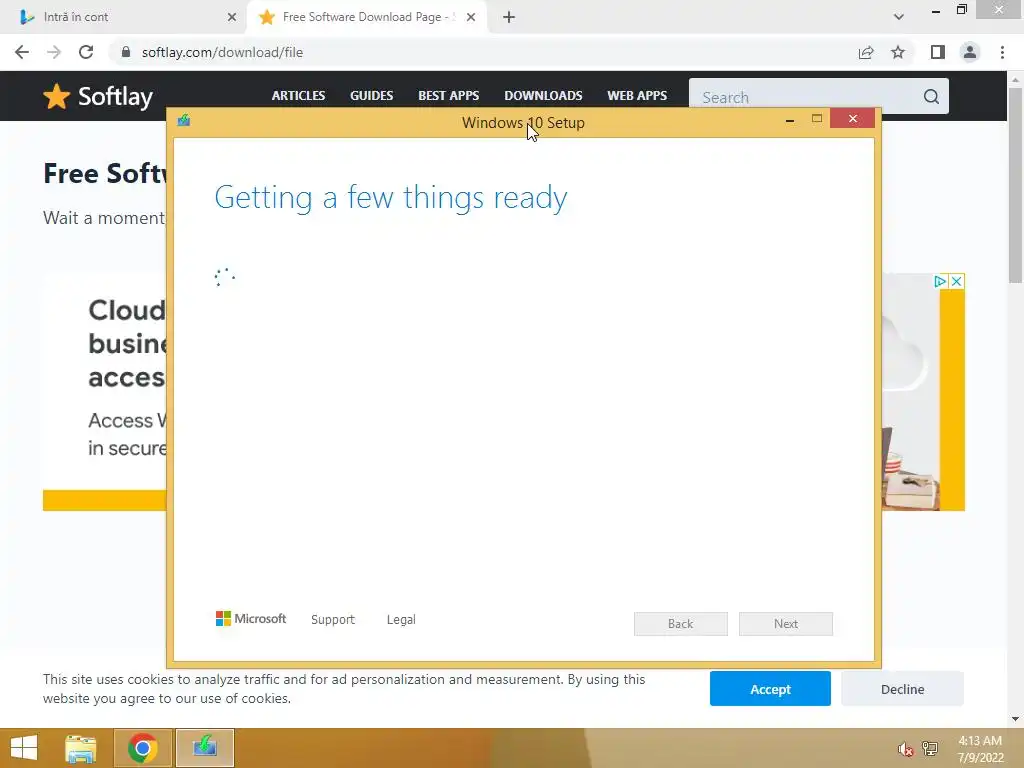
Task: Open a new browser tab
Action: 509,17
